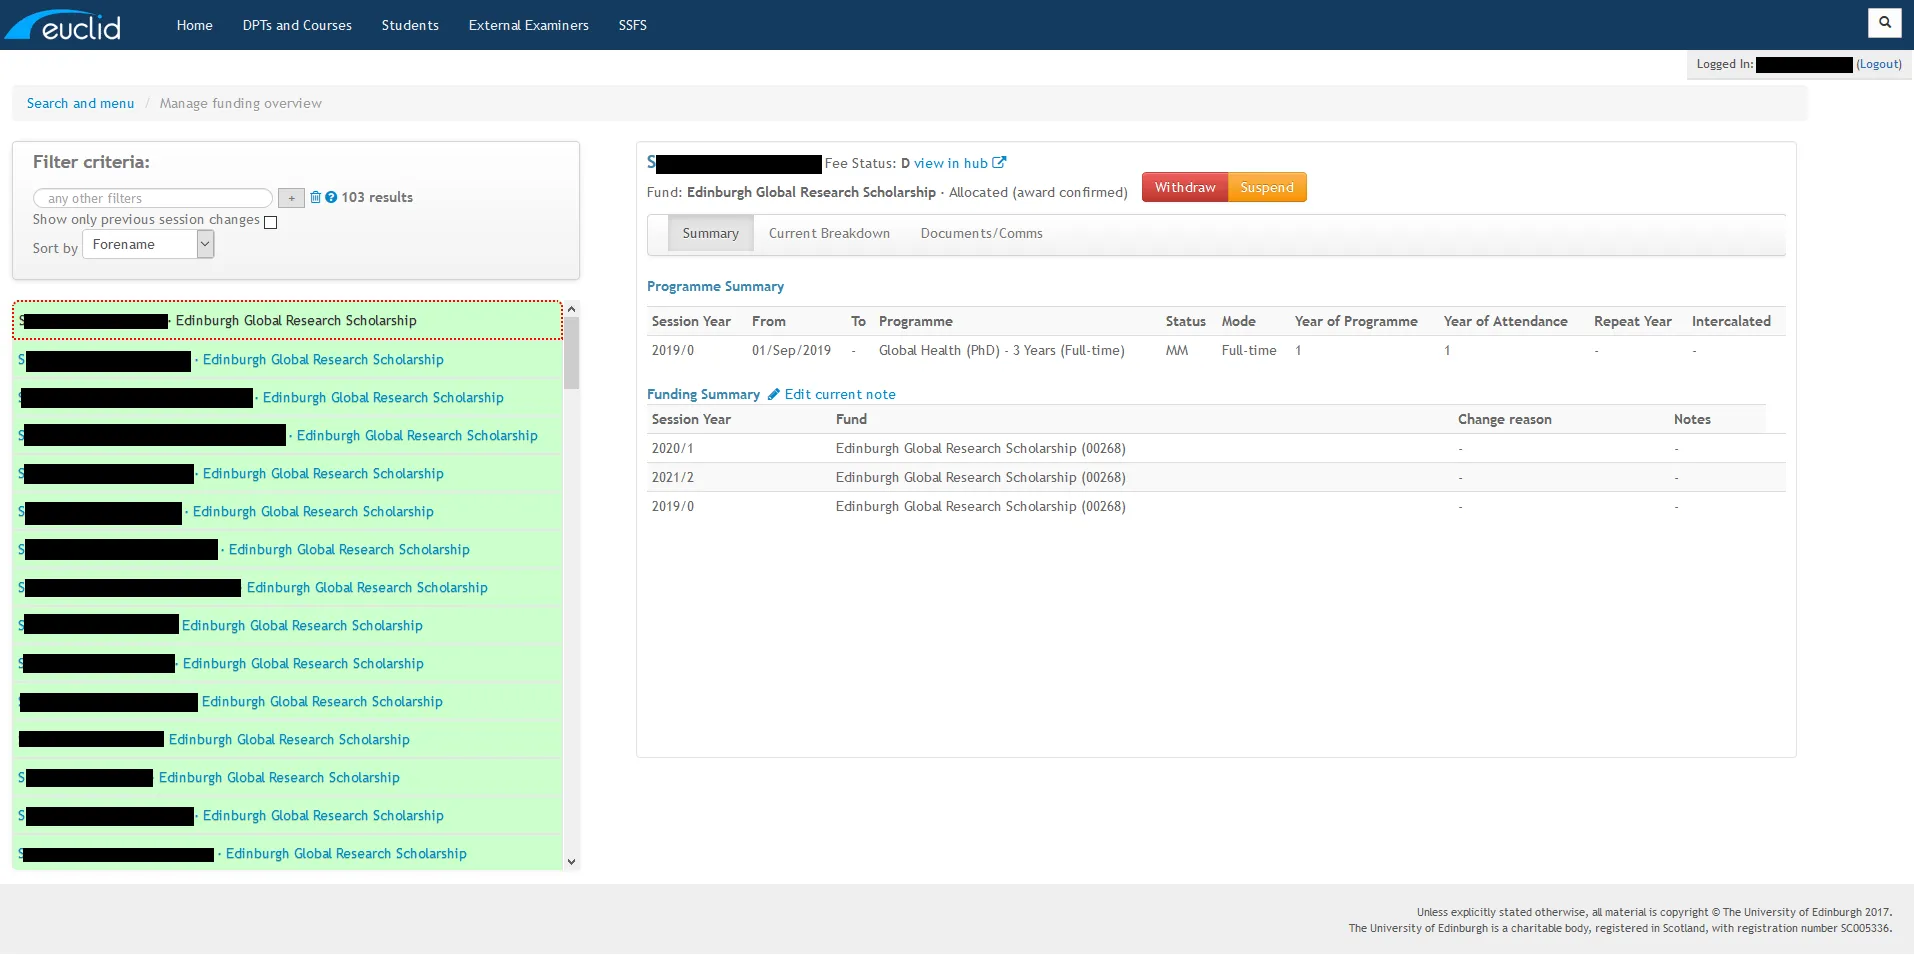Add a filter using the plus button

point(290,198)
